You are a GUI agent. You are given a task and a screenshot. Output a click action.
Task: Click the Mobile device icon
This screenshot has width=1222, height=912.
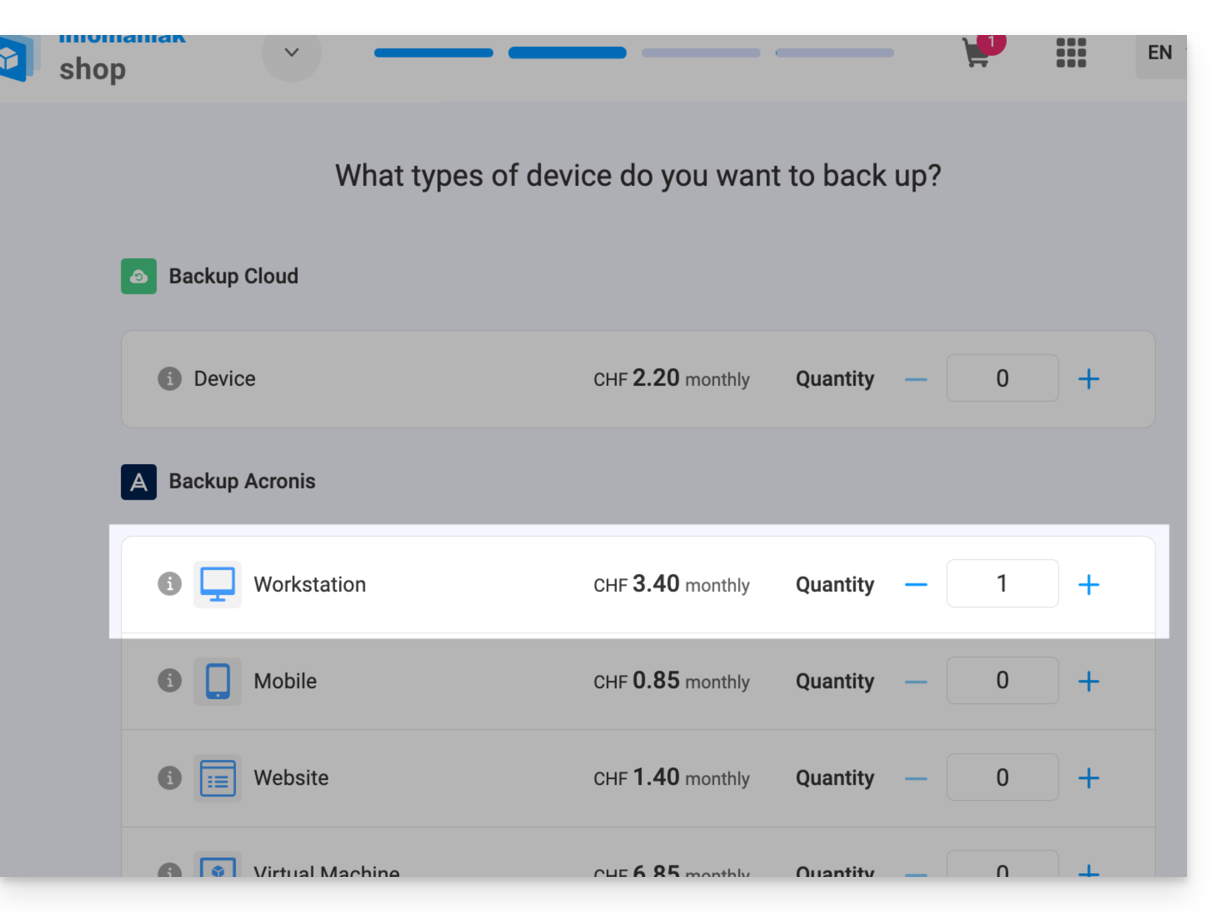click(217, 681)
